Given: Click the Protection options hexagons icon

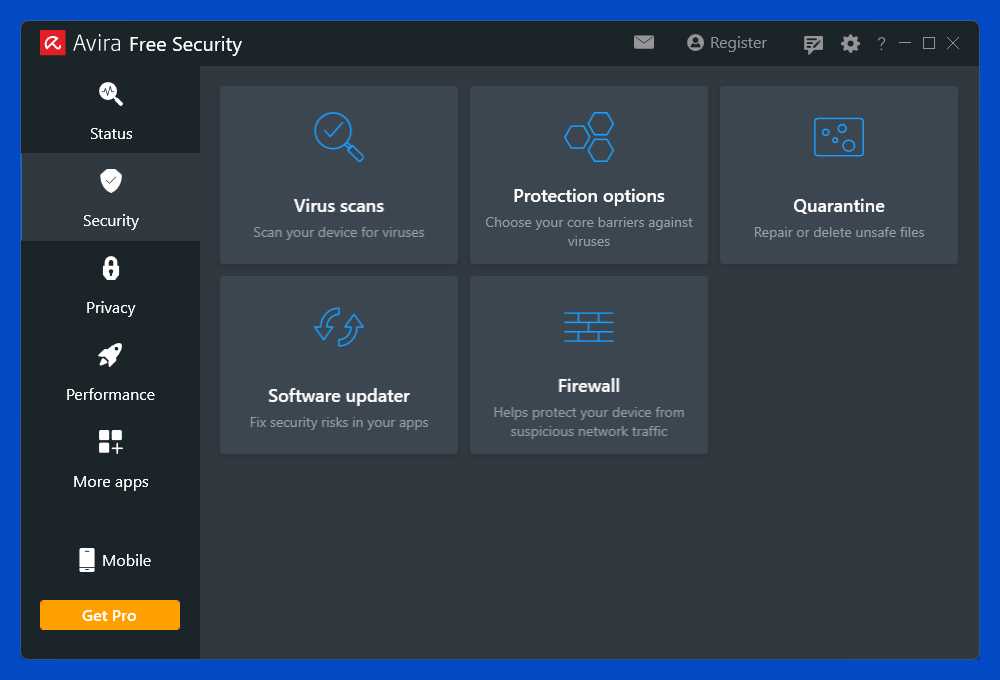Looking at the screenshot, I should [589, 137].
